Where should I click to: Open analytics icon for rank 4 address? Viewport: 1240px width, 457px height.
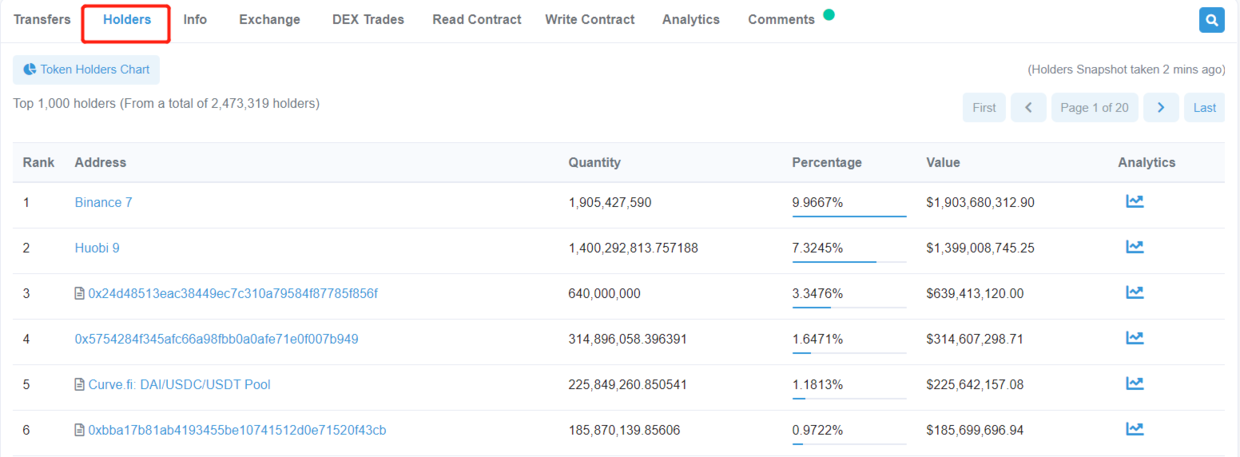(1134, 339)
